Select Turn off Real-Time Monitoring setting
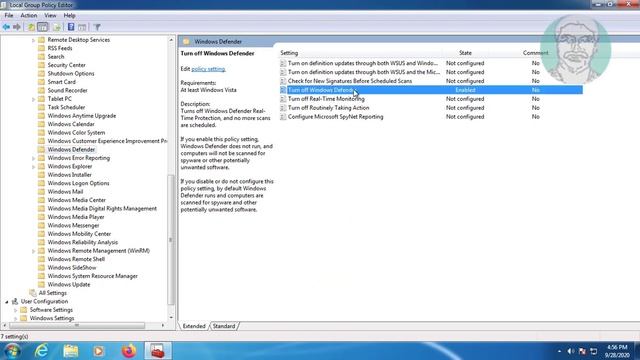 [x=326, y=99]
